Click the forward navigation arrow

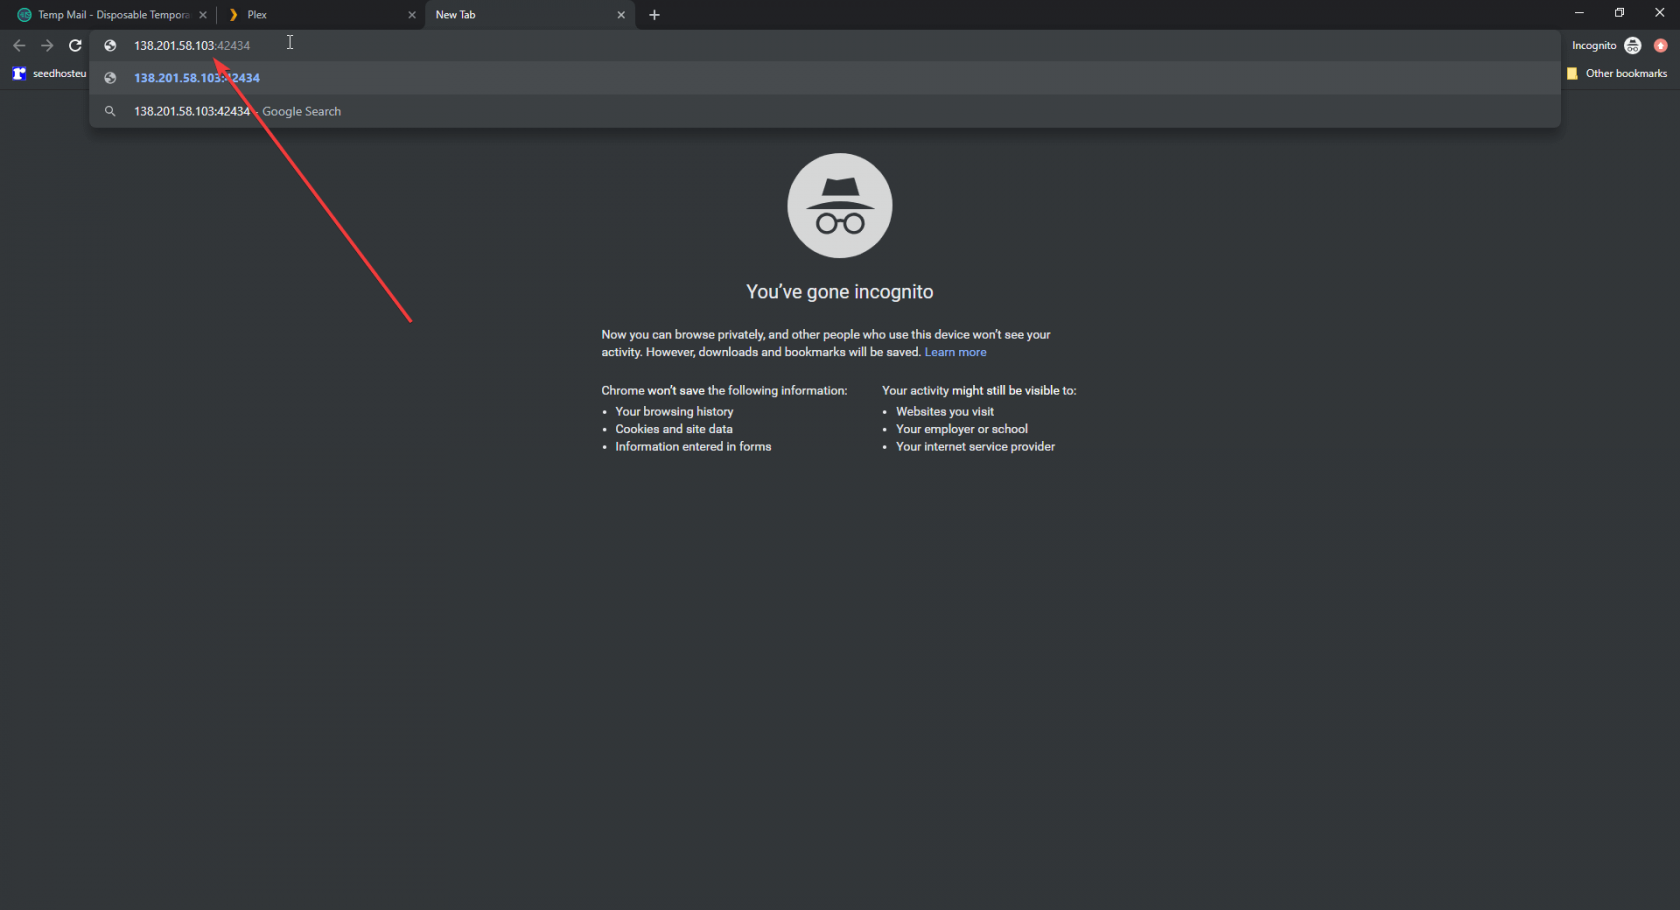(47, 45)
